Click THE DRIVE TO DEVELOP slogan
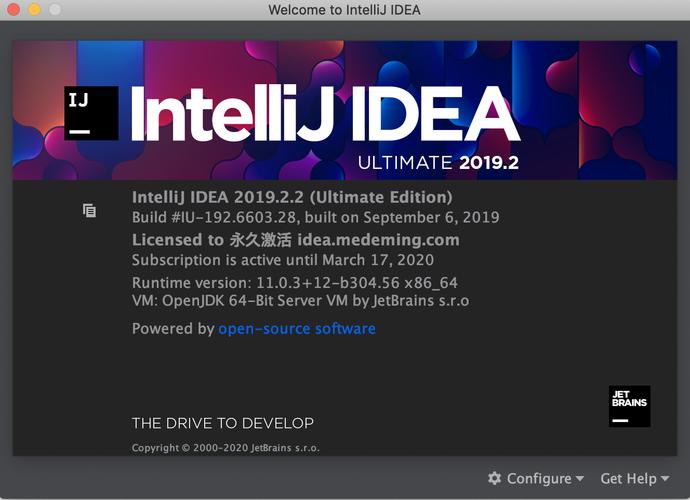The image size is (690, 500). tap(223, 423)
